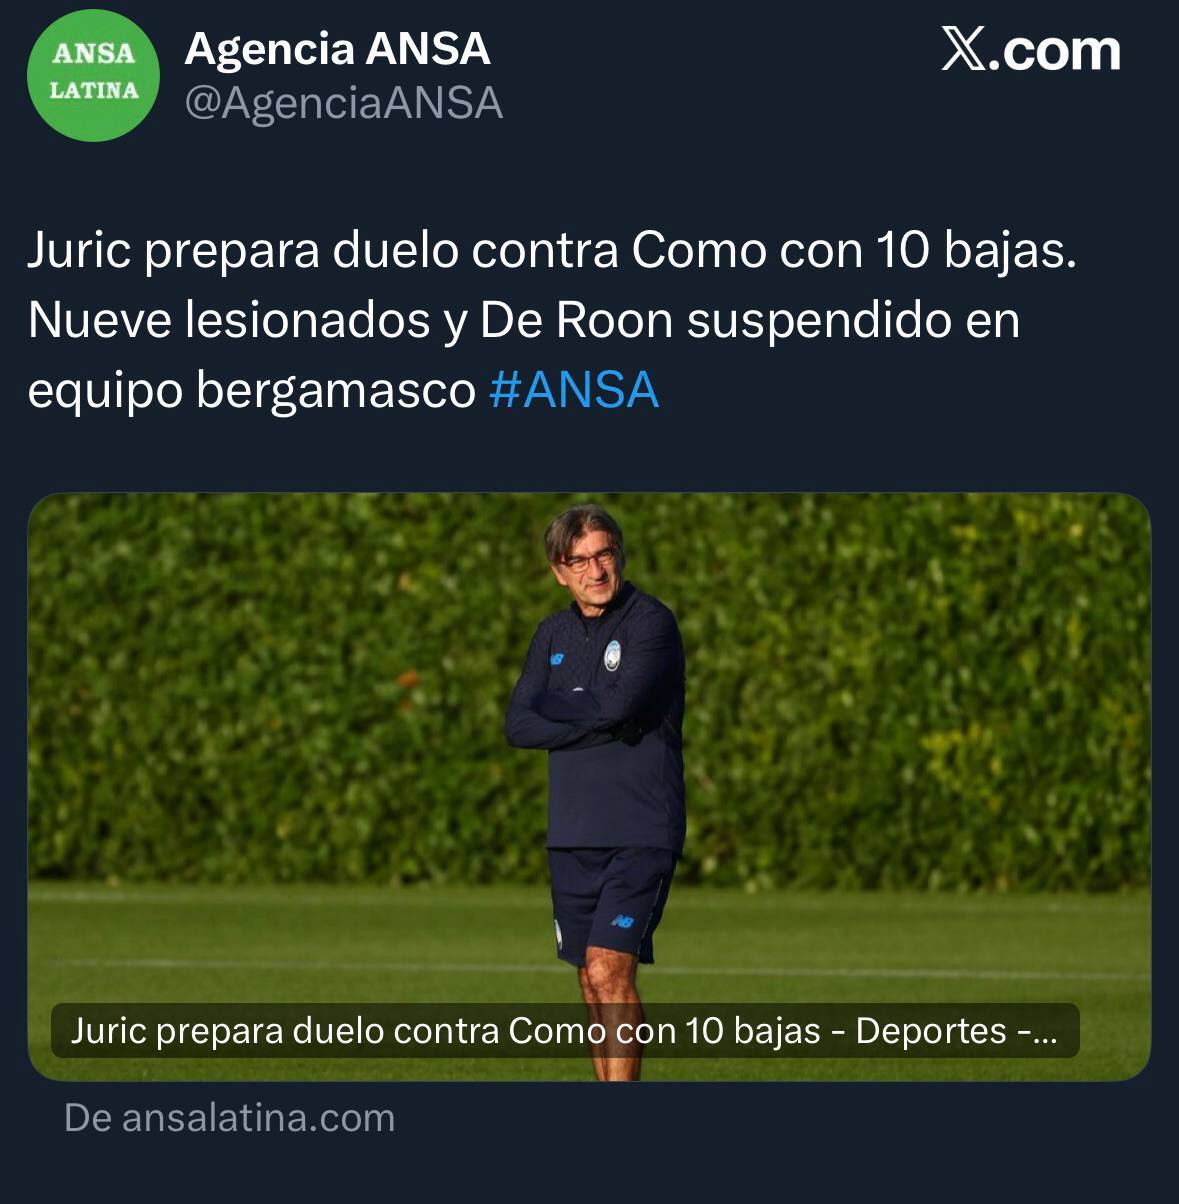Click the word 'LATINA' in the avatar
This screenshot has height=1204, width=1179.
click(94, 91)
